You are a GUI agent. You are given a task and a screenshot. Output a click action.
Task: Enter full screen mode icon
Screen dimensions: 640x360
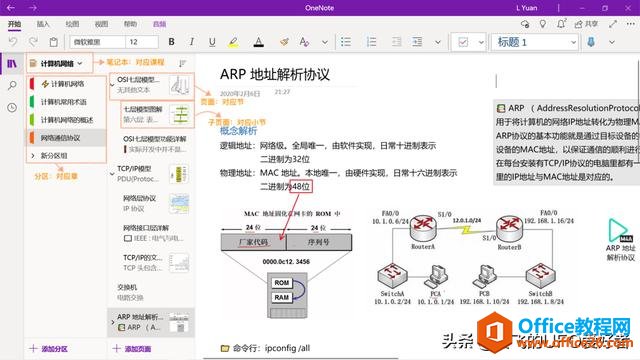[x=613, y=24]
